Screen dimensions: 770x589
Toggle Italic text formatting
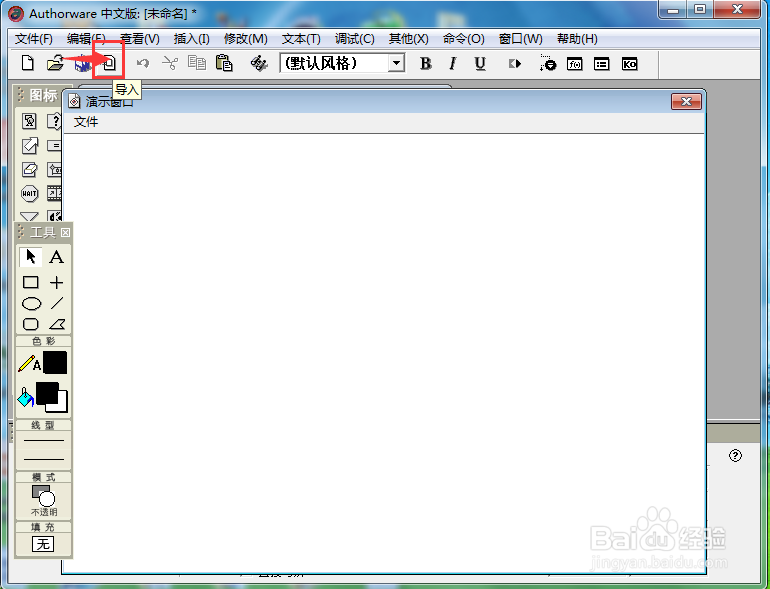coord(453,63)
